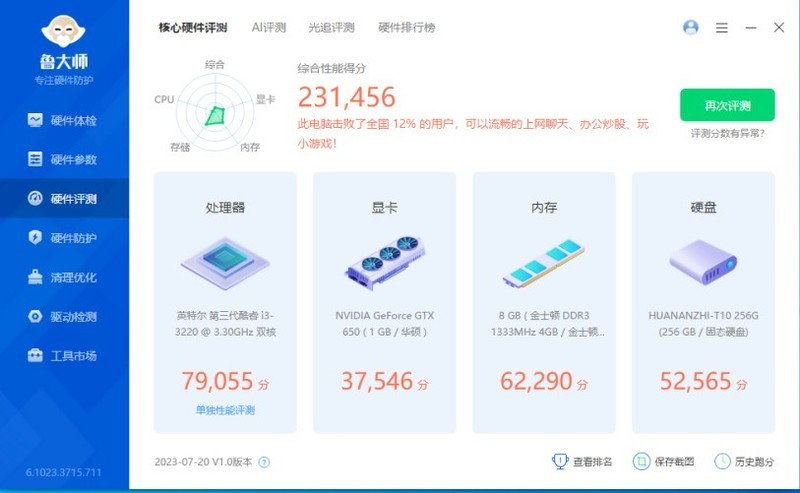Click the 处理器 card title

click(x=225, y=208)
